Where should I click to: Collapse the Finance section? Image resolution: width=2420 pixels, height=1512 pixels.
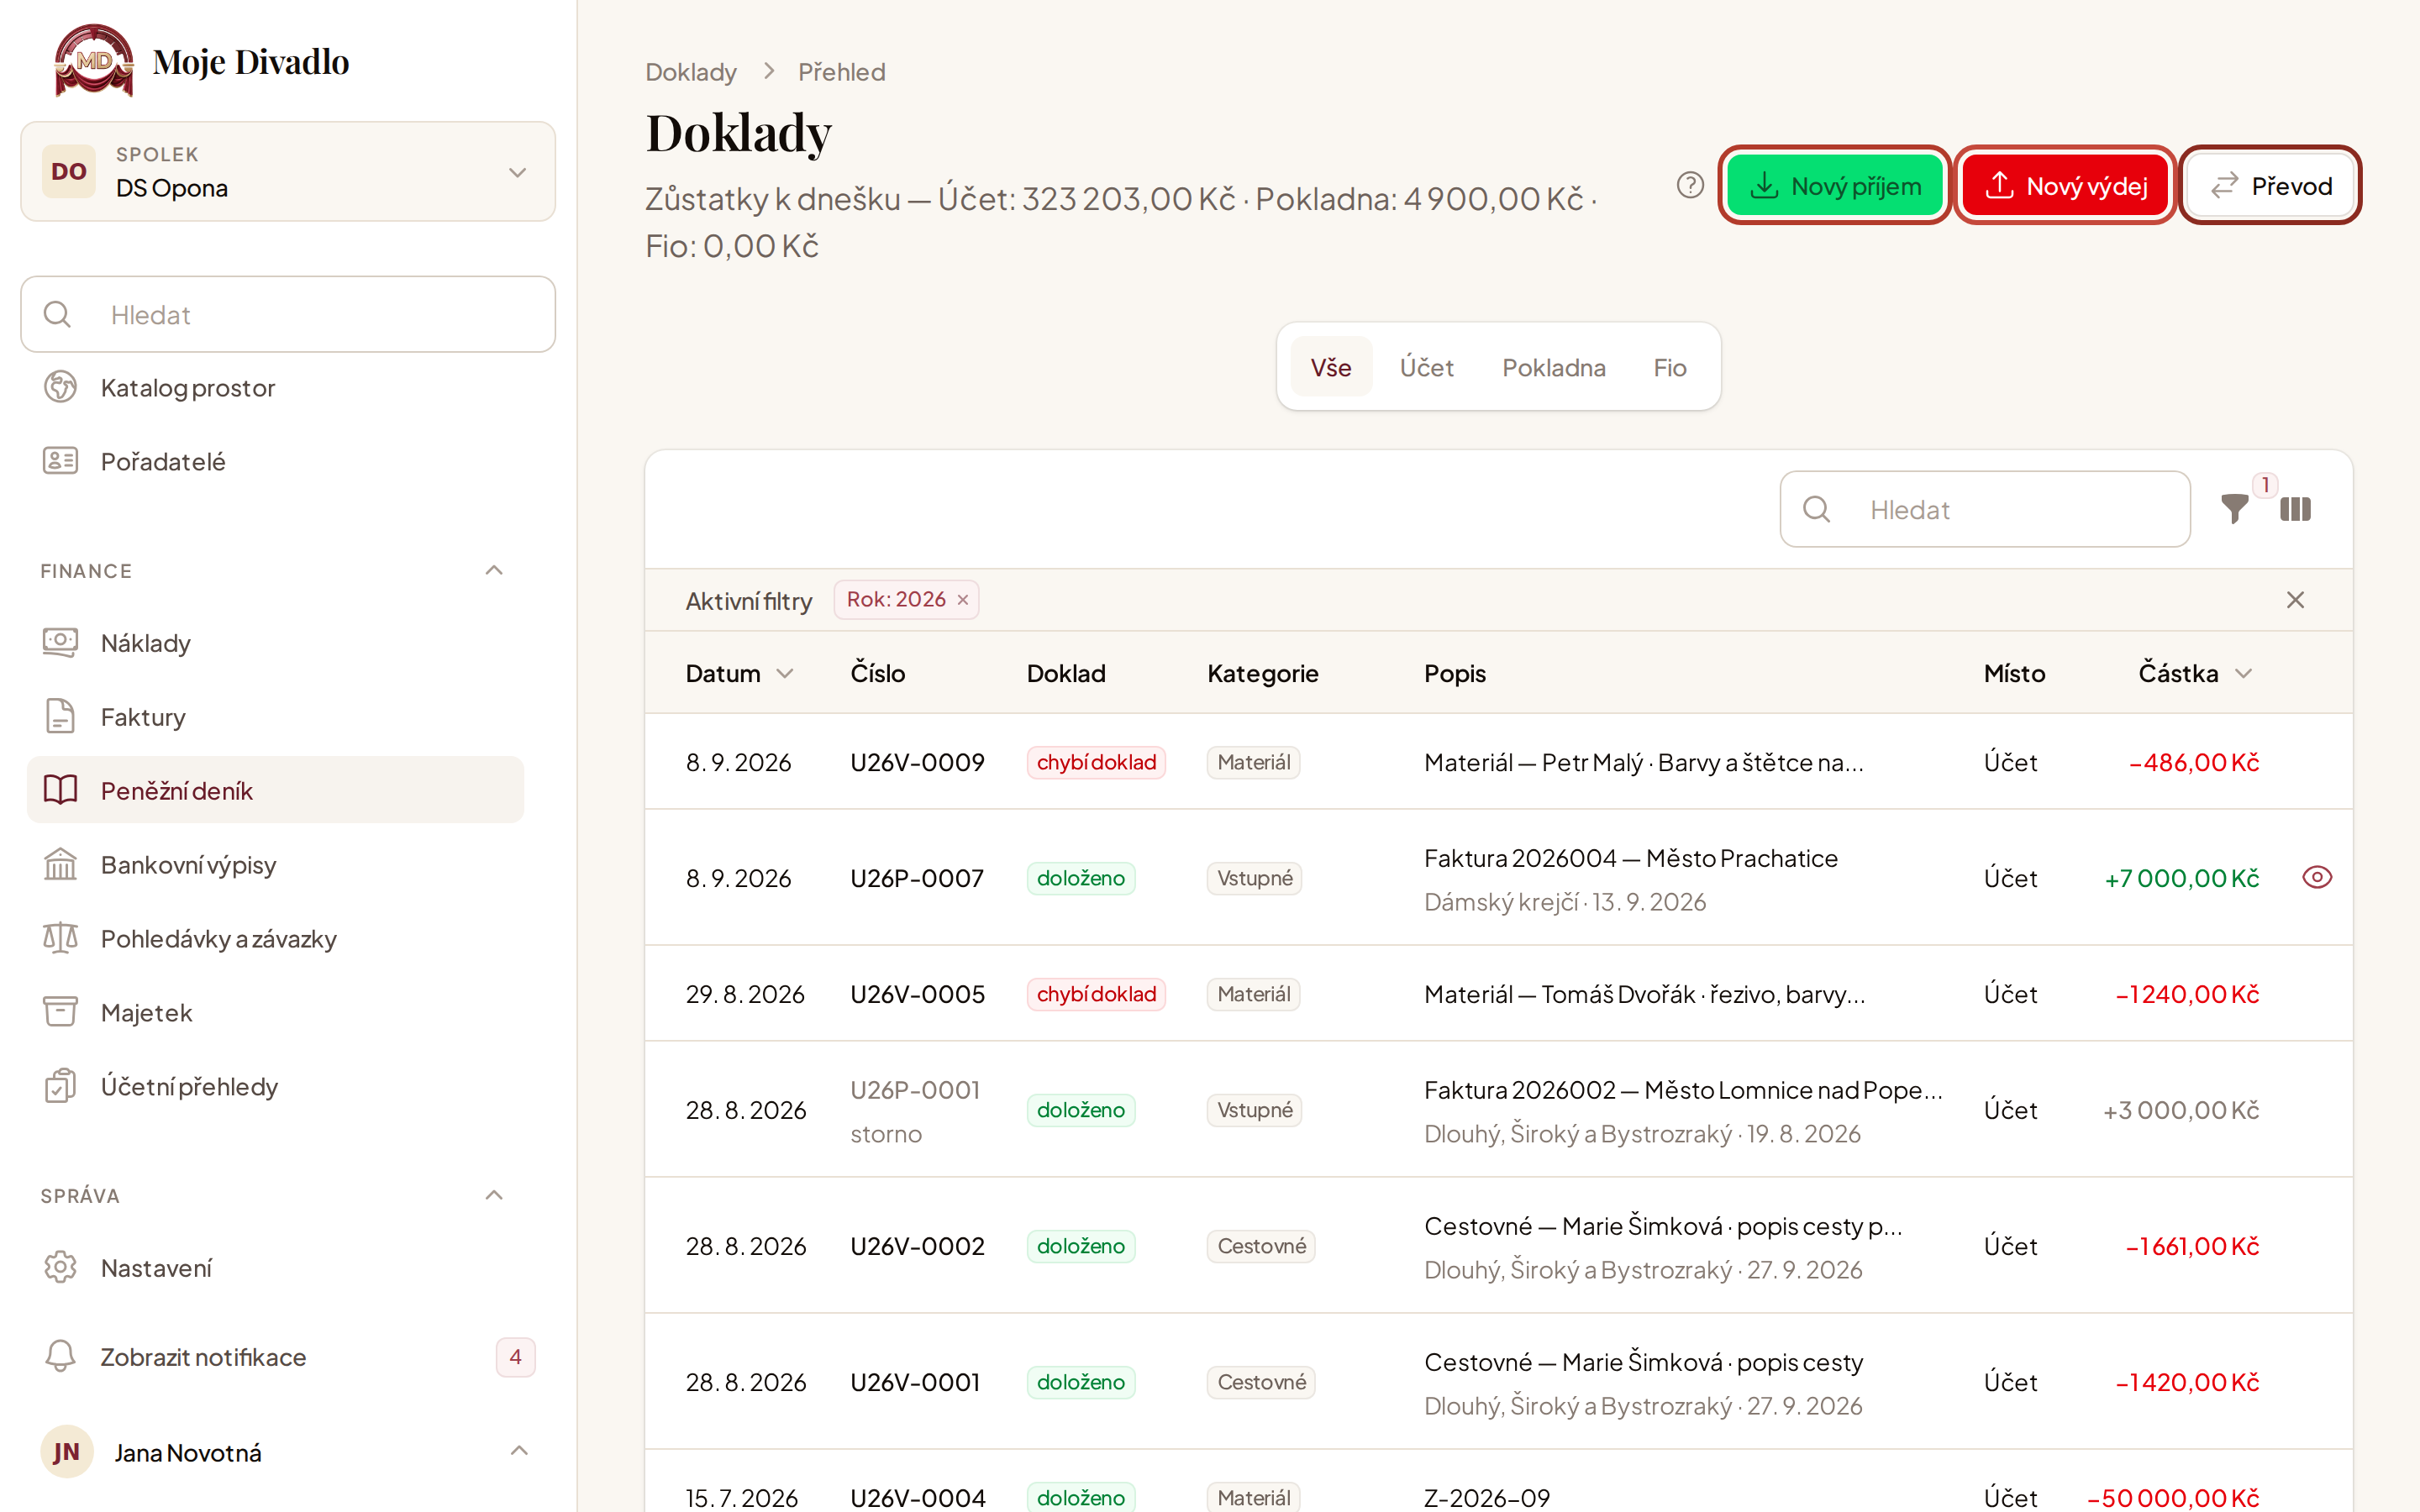tap(493, 571)
